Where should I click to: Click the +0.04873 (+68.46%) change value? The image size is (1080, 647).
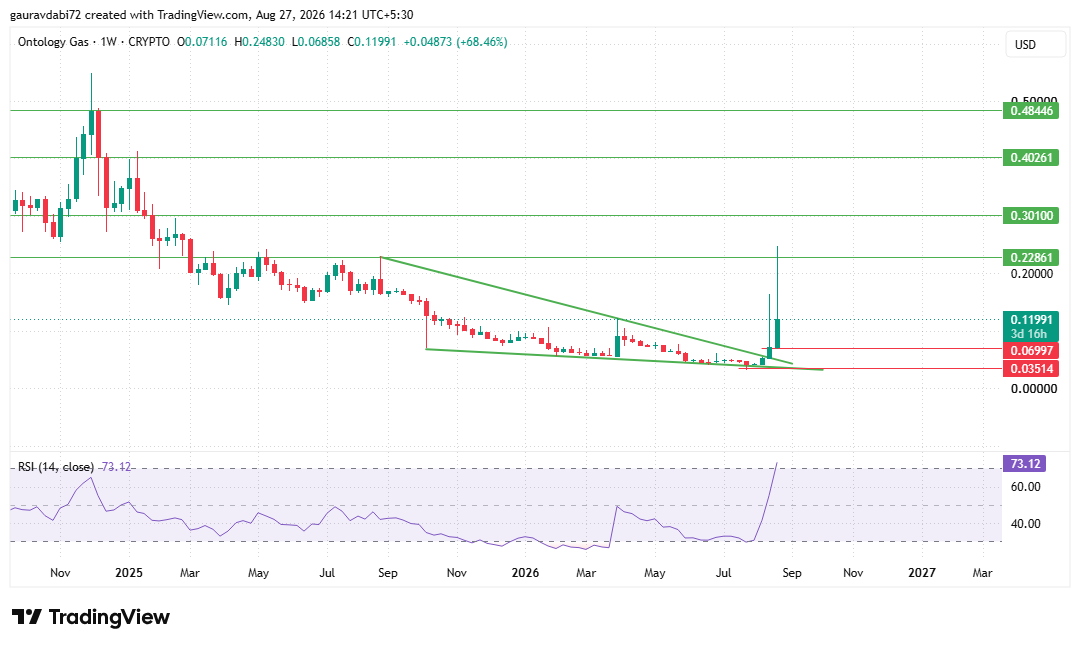455,42
